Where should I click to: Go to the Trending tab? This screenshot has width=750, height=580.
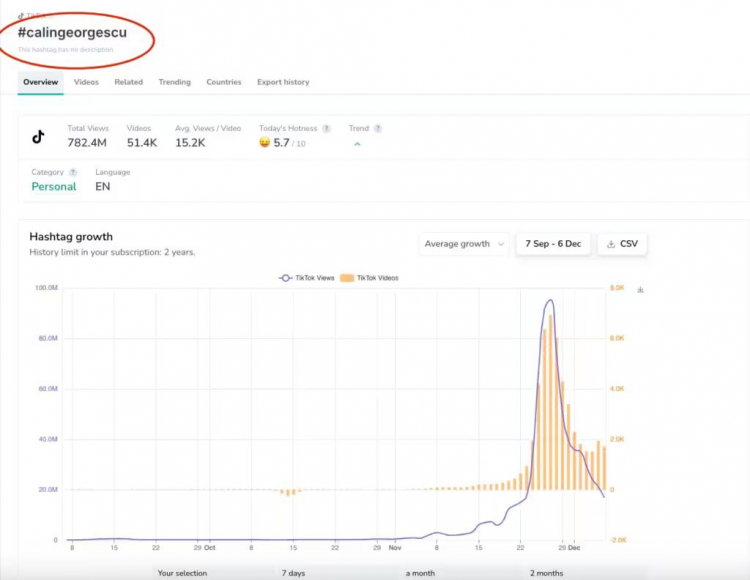pyautogui.click(x=175, y=82)
